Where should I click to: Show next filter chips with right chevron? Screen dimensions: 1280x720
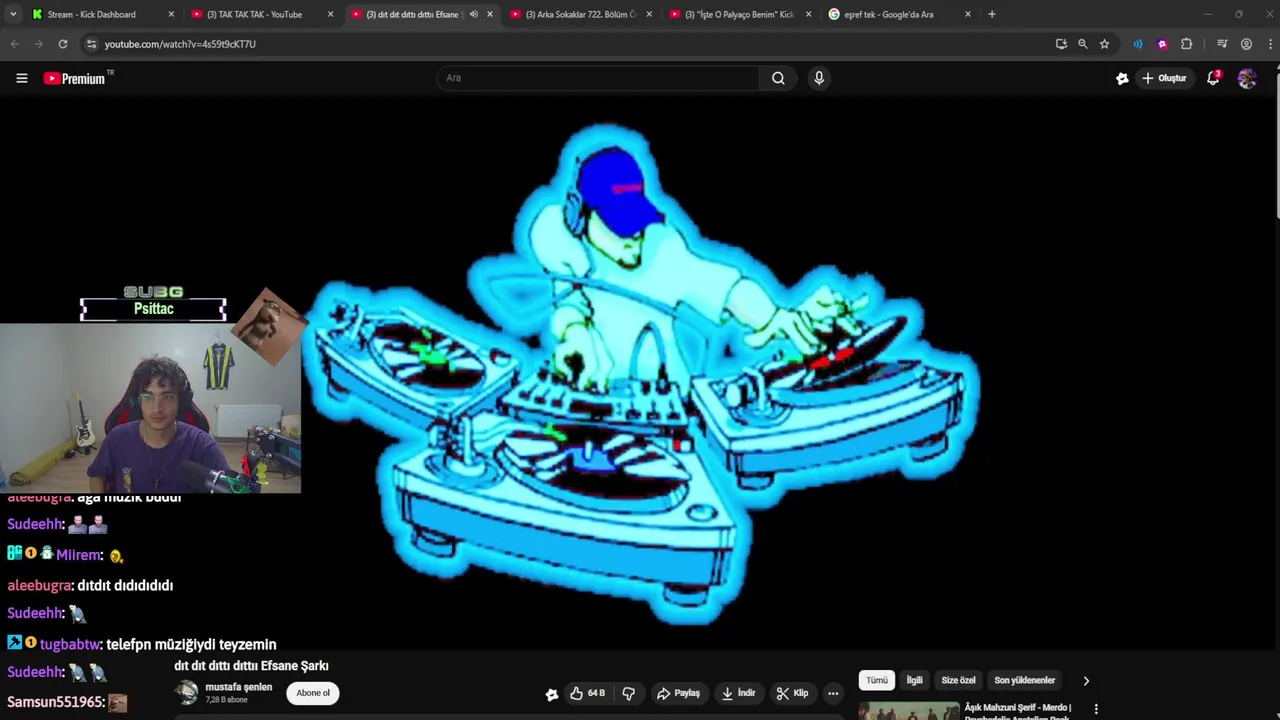coord(1086,681)
